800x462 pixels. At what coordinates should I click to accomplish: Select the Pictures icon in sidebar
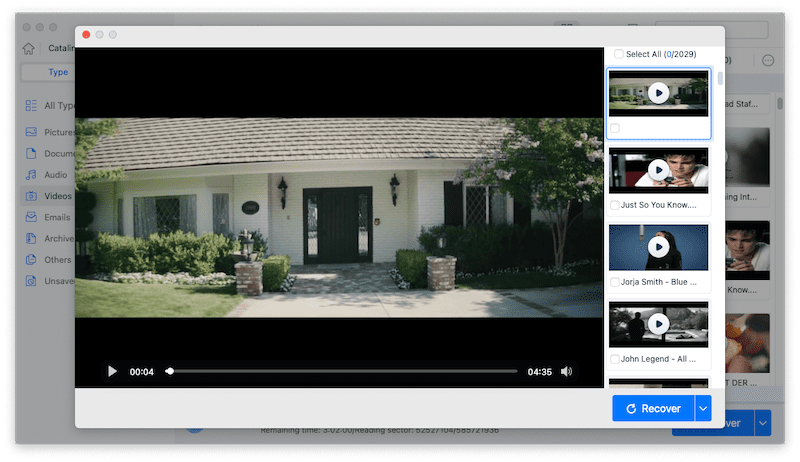pyautogui.click(x=31, y=132)
